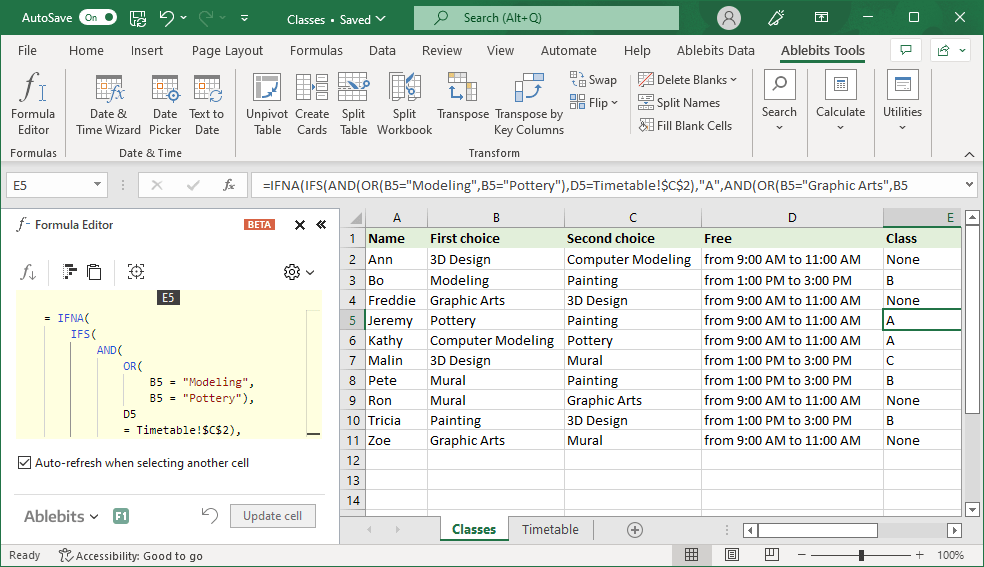Click the copy formula icon in Formula Editor
Screen dimensions: 984x567
tap(94, 272)
